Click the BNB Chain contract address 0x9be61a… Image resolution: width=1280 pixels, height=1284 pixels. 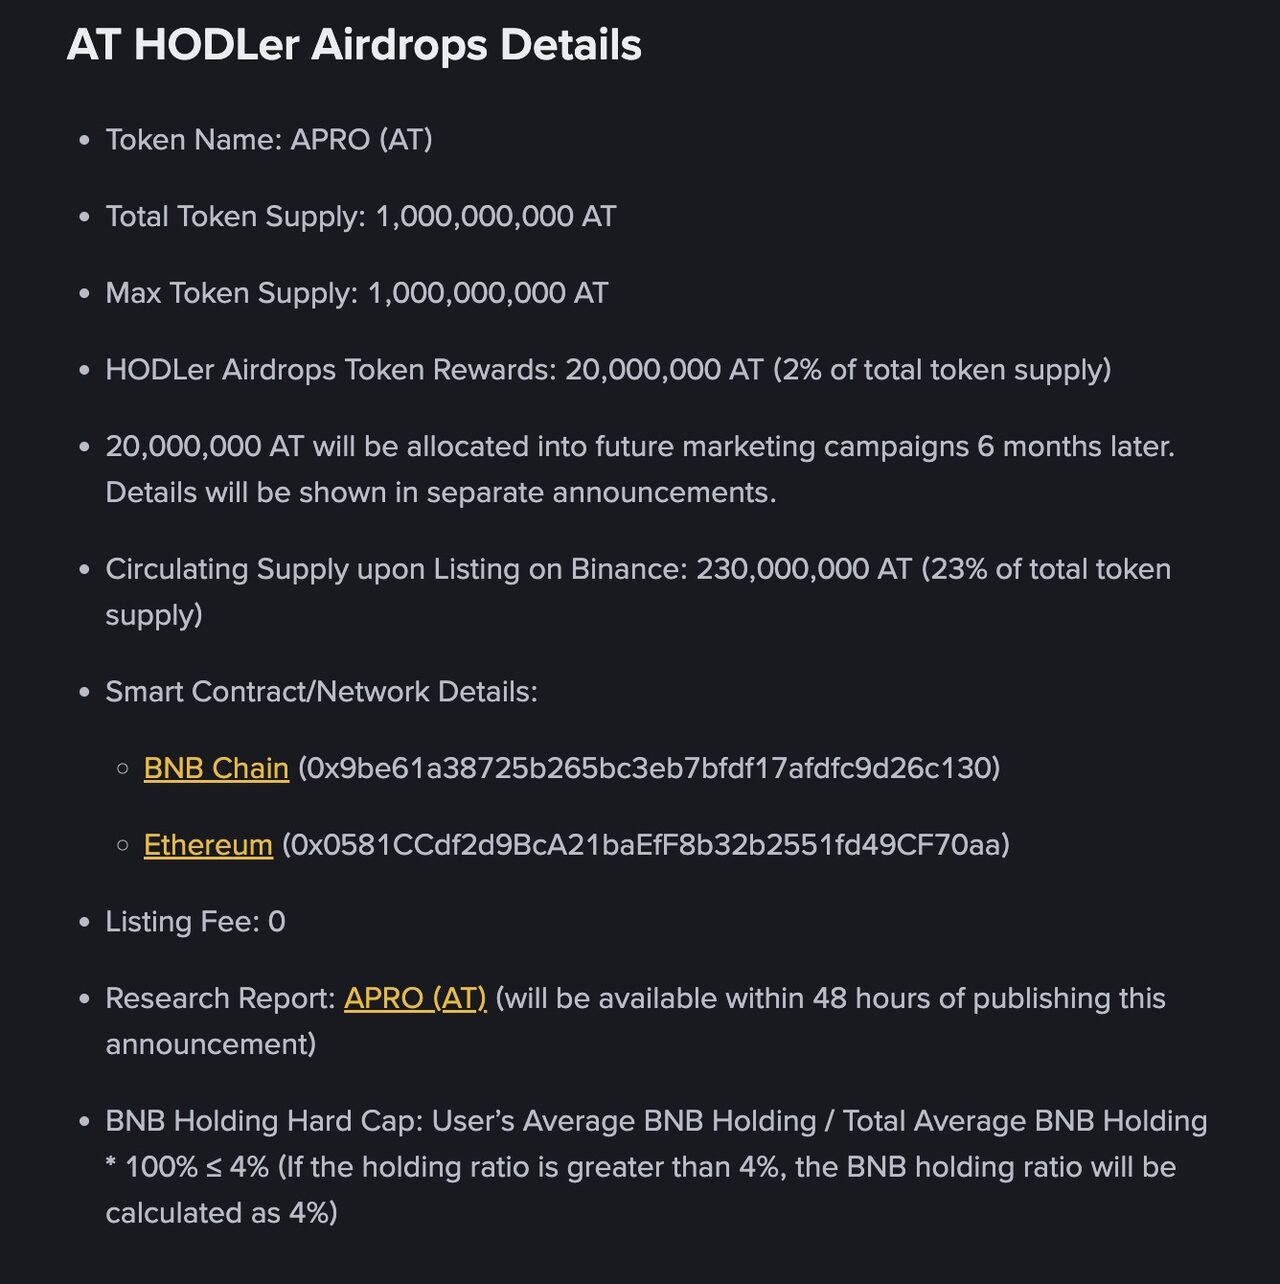coord(649,768)
